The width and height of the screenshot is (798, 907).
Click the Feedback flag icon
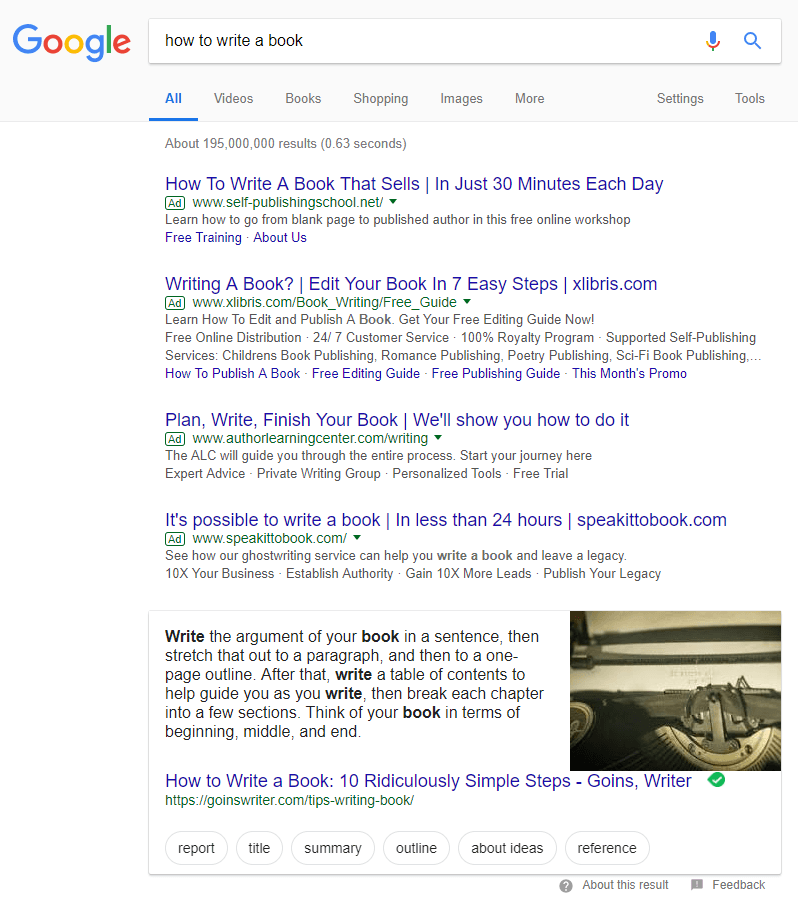click(697, 885)
